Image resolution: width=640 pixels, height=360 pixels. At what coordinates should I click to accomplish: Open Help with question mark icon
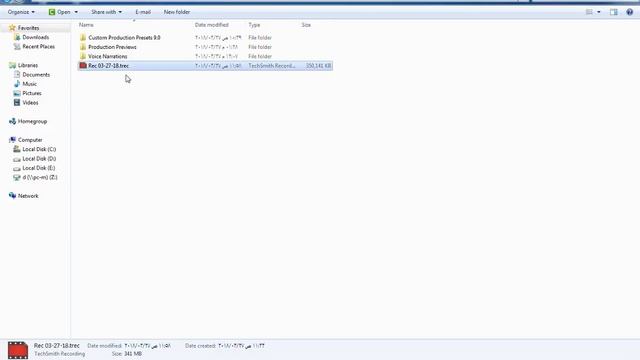pos(629,12)
